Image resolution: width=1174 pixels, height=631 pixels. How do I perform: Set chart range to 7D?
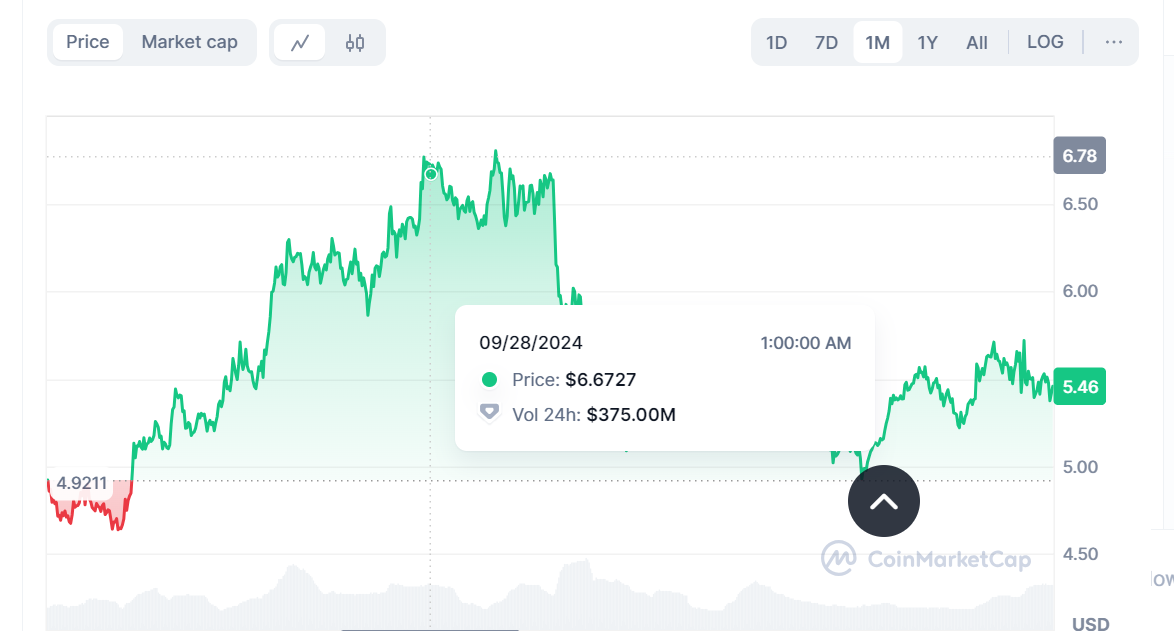click(826, 42)
